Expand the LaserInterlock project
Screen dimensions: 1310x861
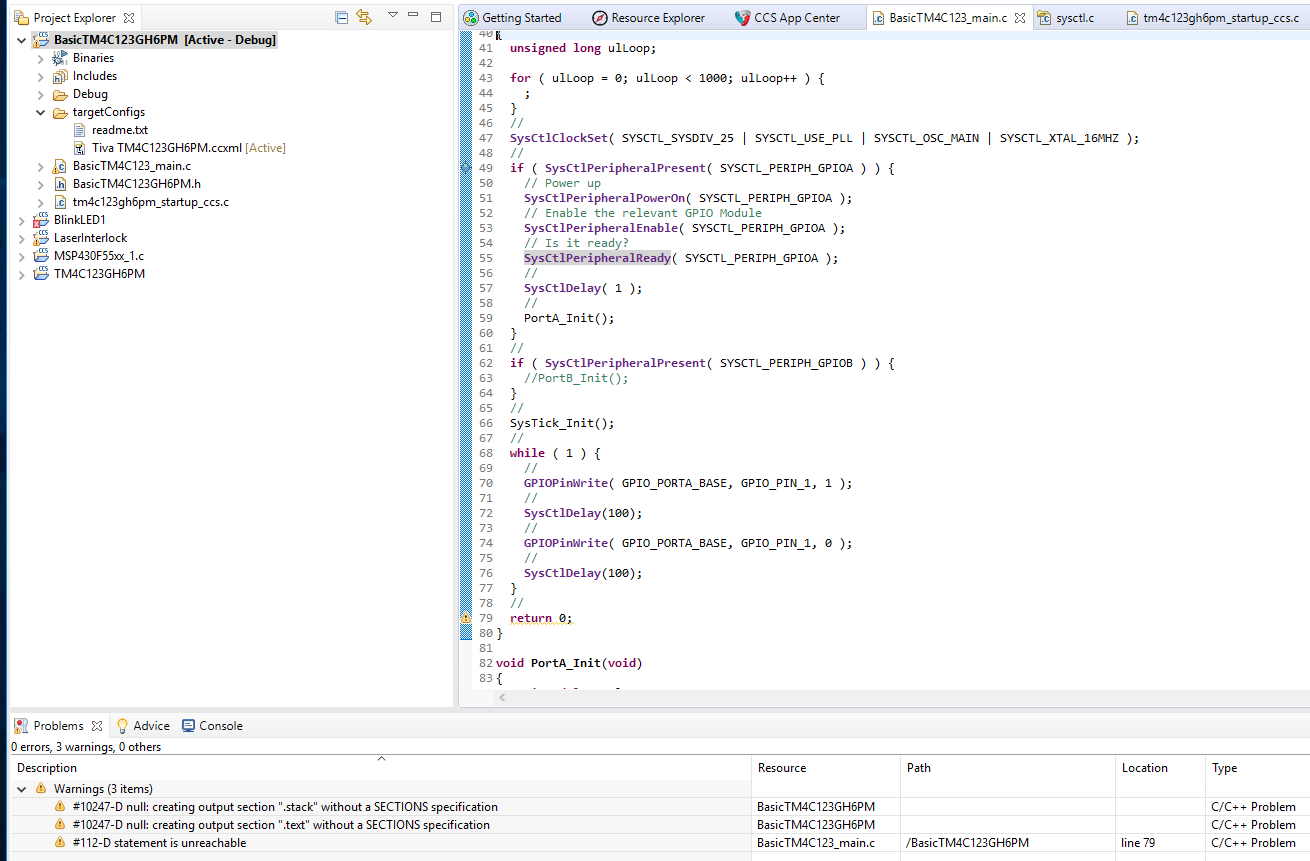[22, 238]
